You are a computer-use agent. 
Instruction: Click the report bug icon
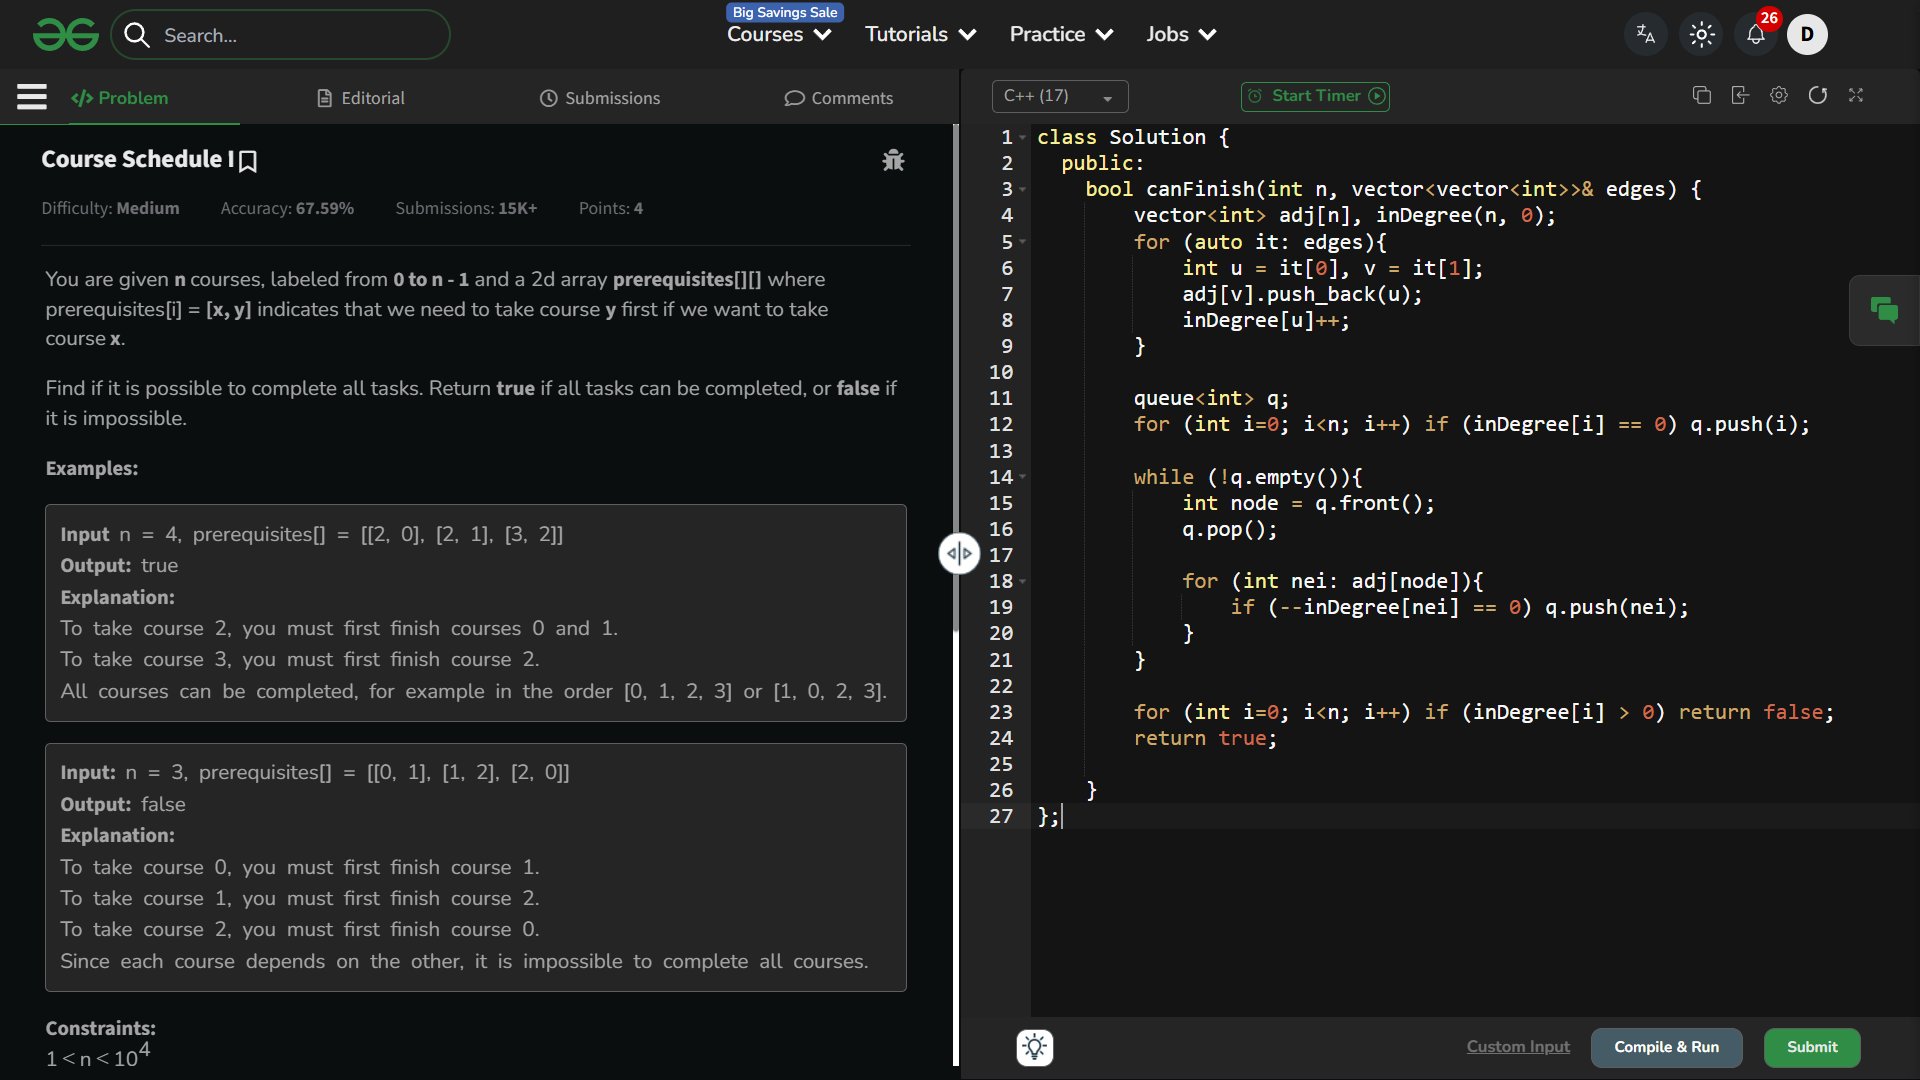[893, 160]
